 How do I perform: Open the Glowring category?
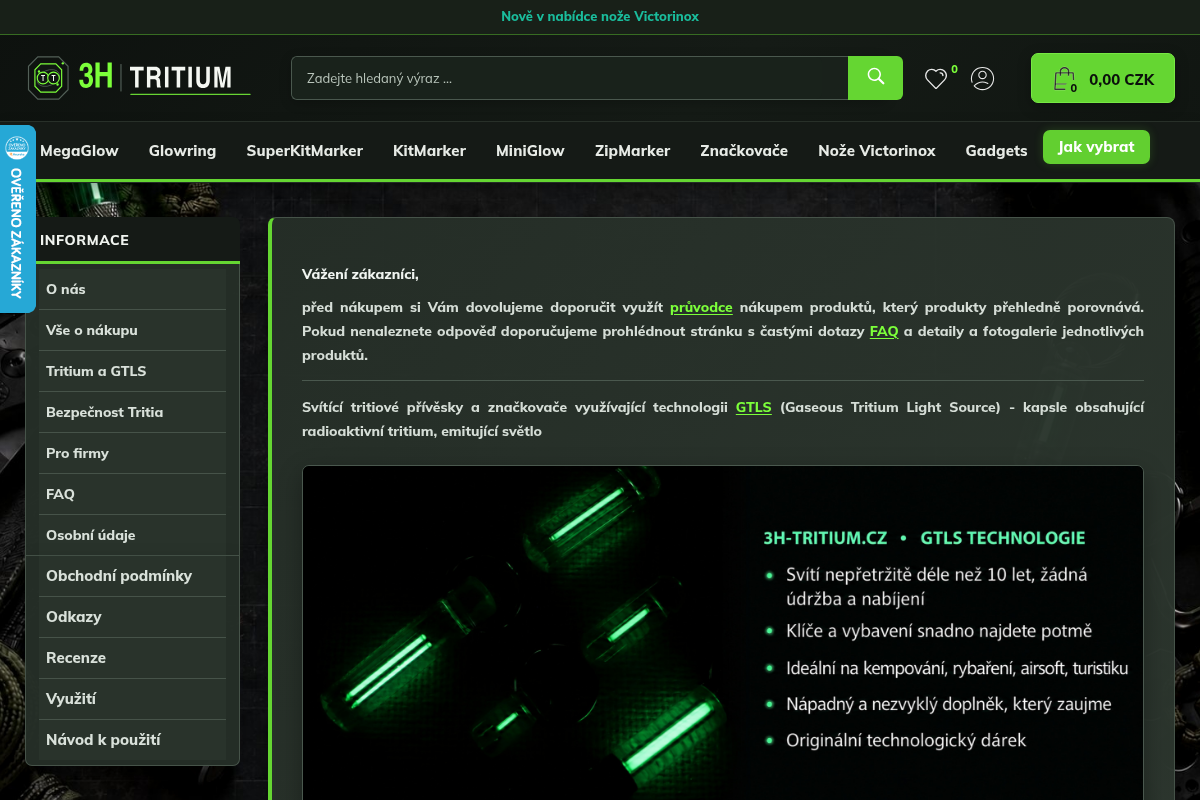(x=182, y=151)
